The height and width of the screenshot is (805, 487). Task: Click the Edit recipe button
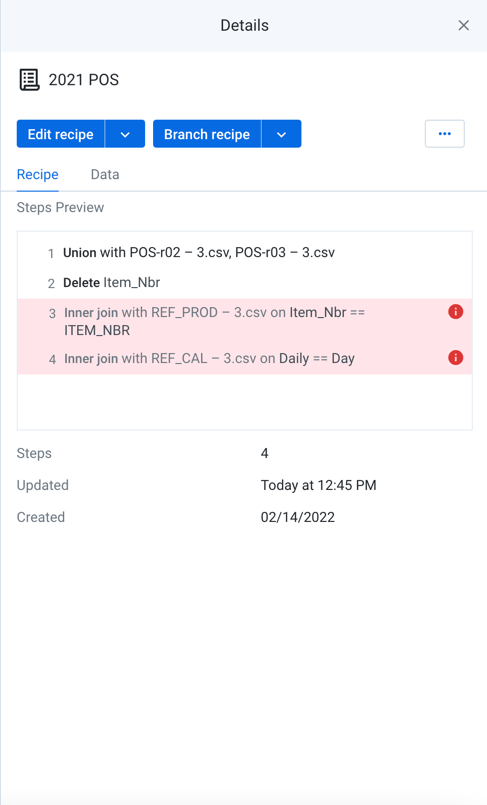pos(61,134)
